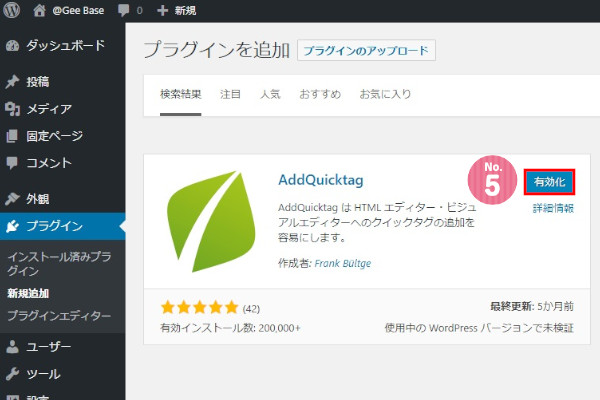The height and width of the screenshot is (400, 600).
Task: Click the (42) ratings count
Action: tap(251, 309)
